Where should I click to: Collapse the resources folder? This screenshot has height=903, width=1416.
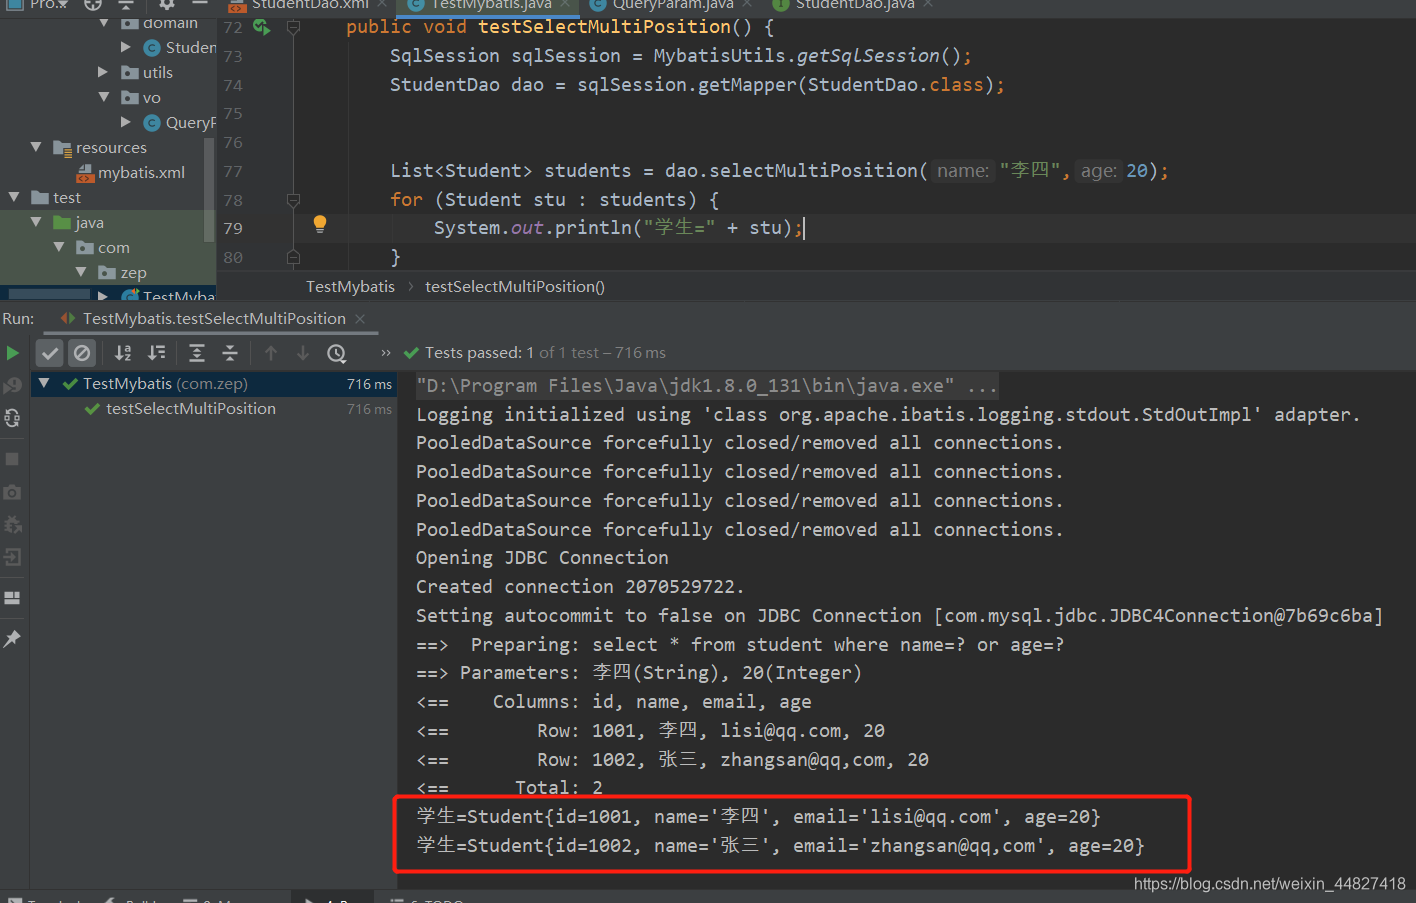36,147
